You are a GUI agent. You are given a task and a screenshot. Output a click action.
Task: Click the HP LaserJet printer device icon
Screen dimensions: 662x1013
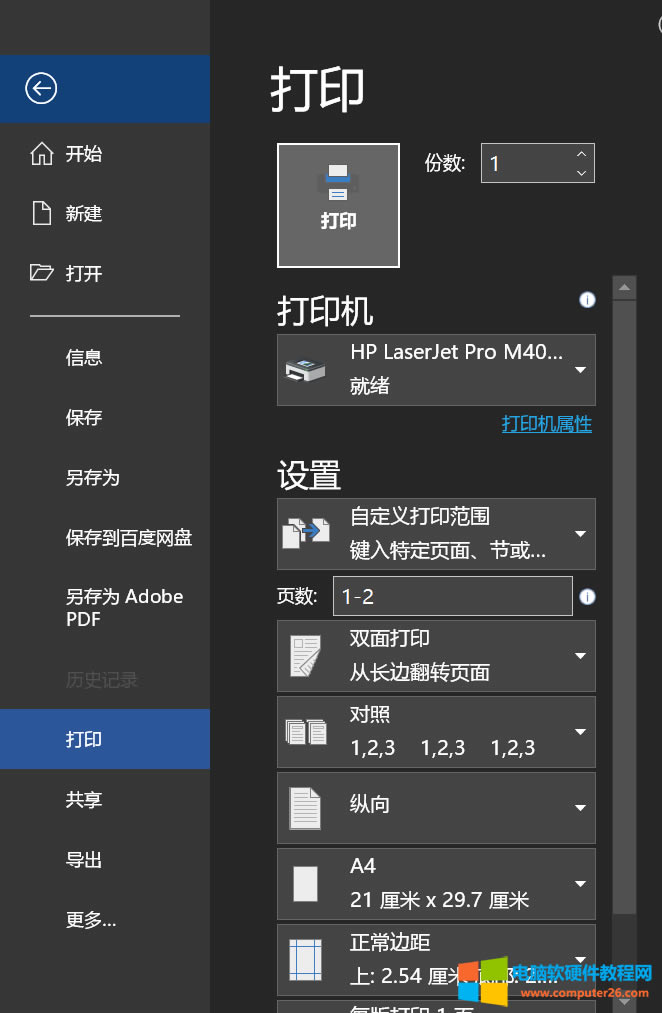click(x=305, y=369)
